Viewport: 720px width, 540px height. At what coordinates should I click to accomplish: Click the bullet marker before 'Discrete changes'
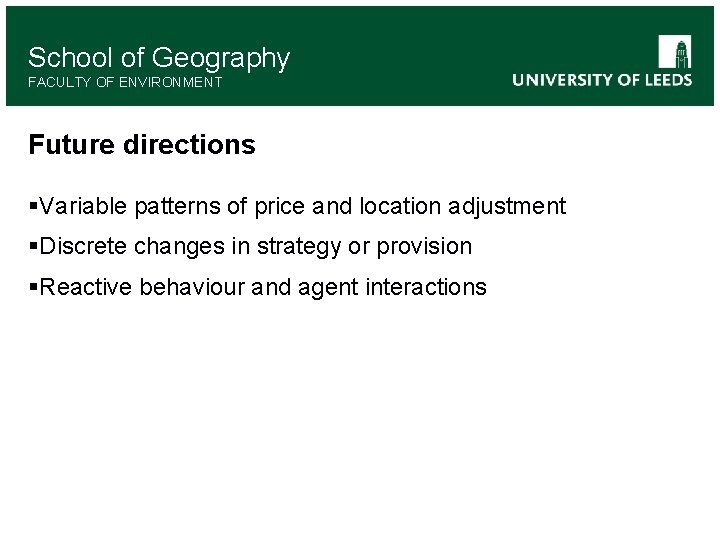click(33, 245)
